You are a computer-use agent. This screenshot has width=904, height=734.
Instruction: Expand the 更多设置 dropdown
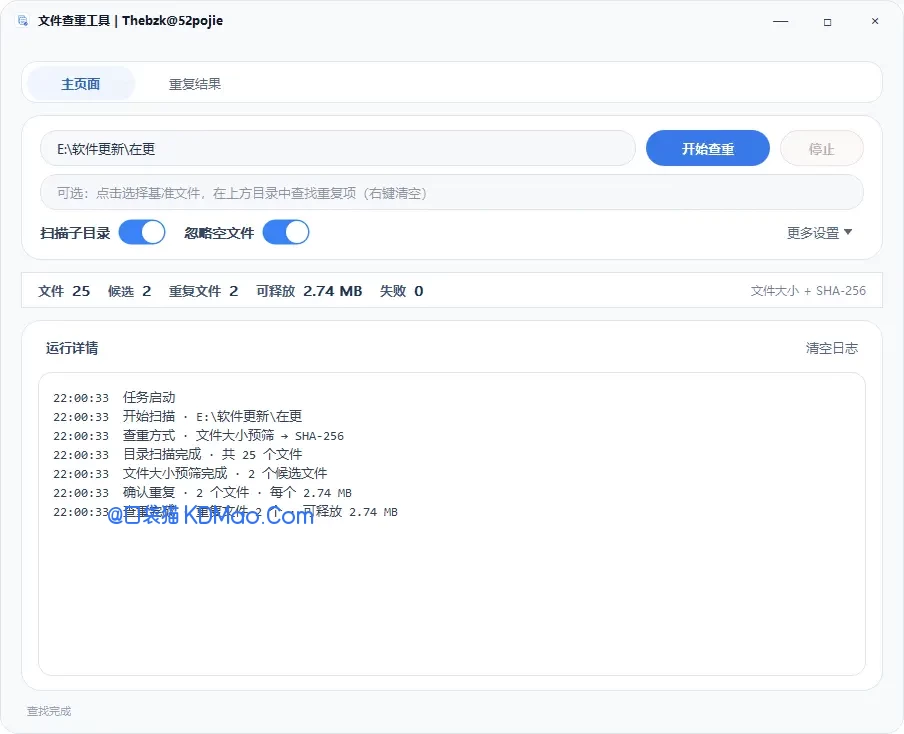point(819,233)
